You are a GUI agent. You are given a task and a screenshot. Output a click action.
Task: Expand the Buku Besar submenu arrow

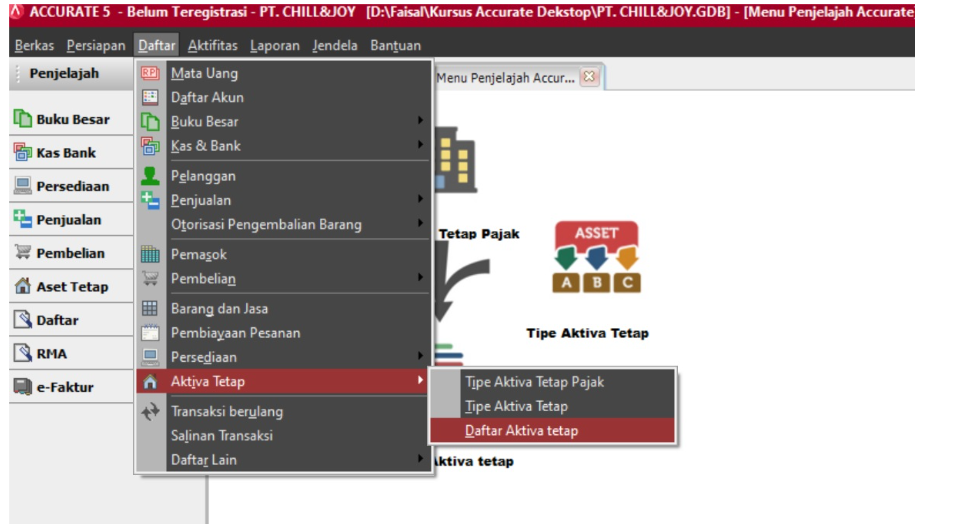(420, 122)
